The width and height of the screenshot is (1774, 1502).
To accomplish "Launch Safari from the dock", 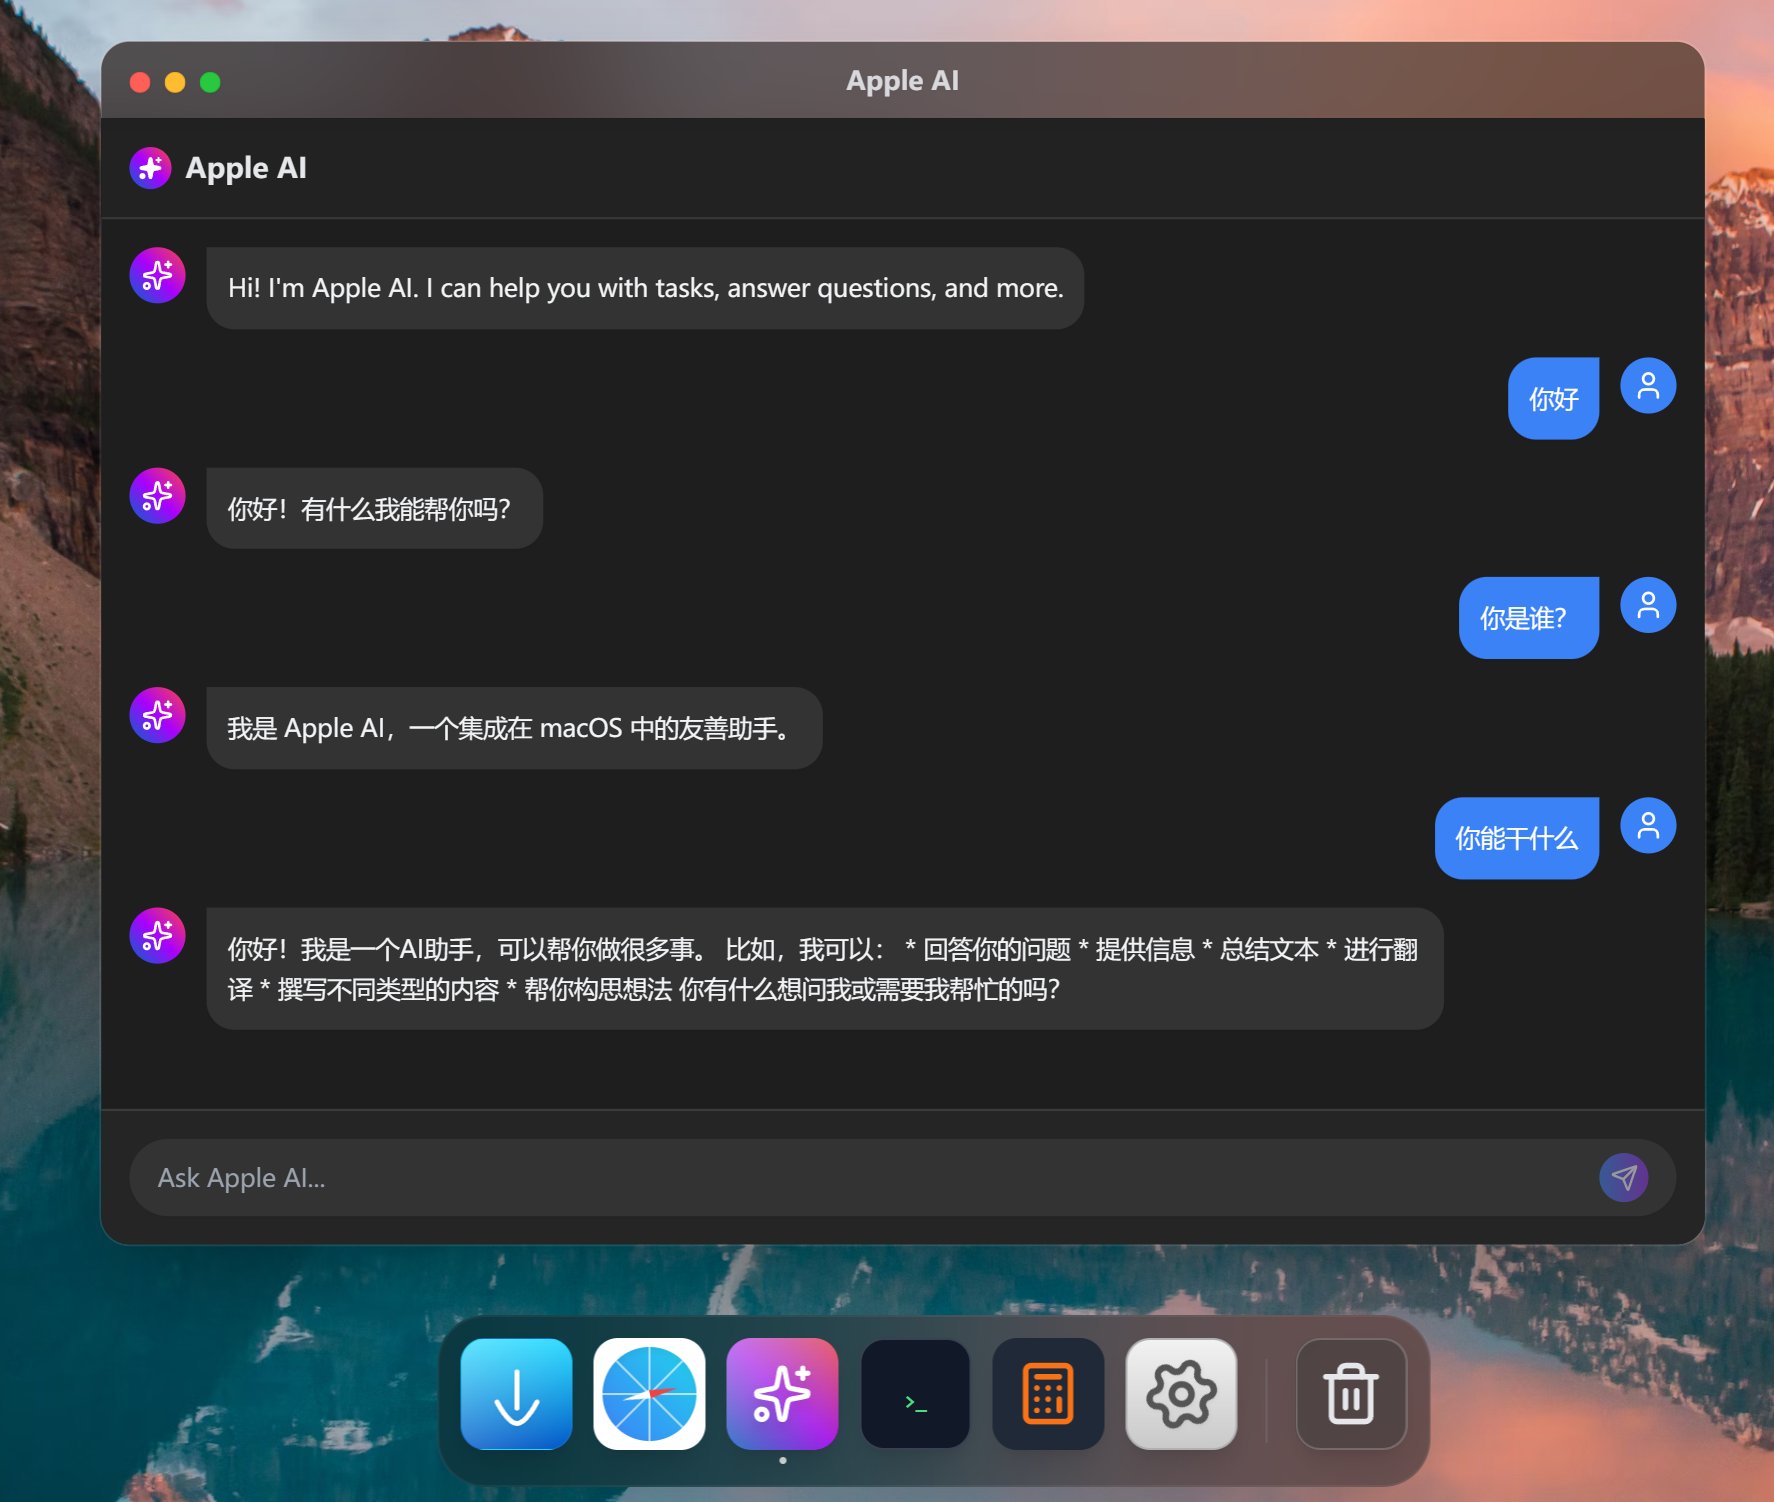I will coord(649,1393).
